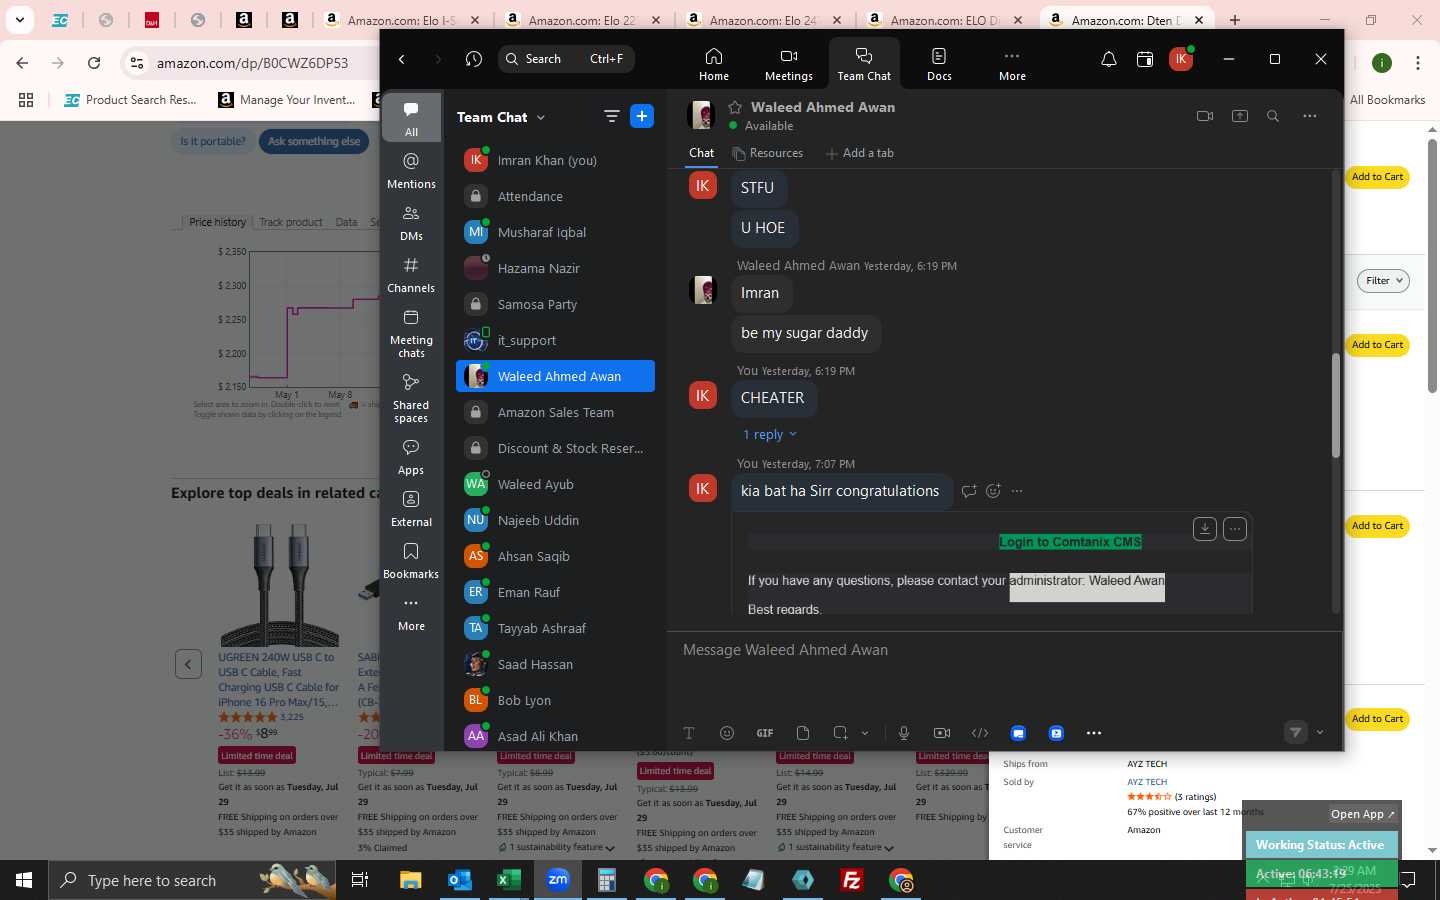Star the Waleed Ahmed Awan chat
Viewport: 1440px width, 900px height.
[735, 107]
